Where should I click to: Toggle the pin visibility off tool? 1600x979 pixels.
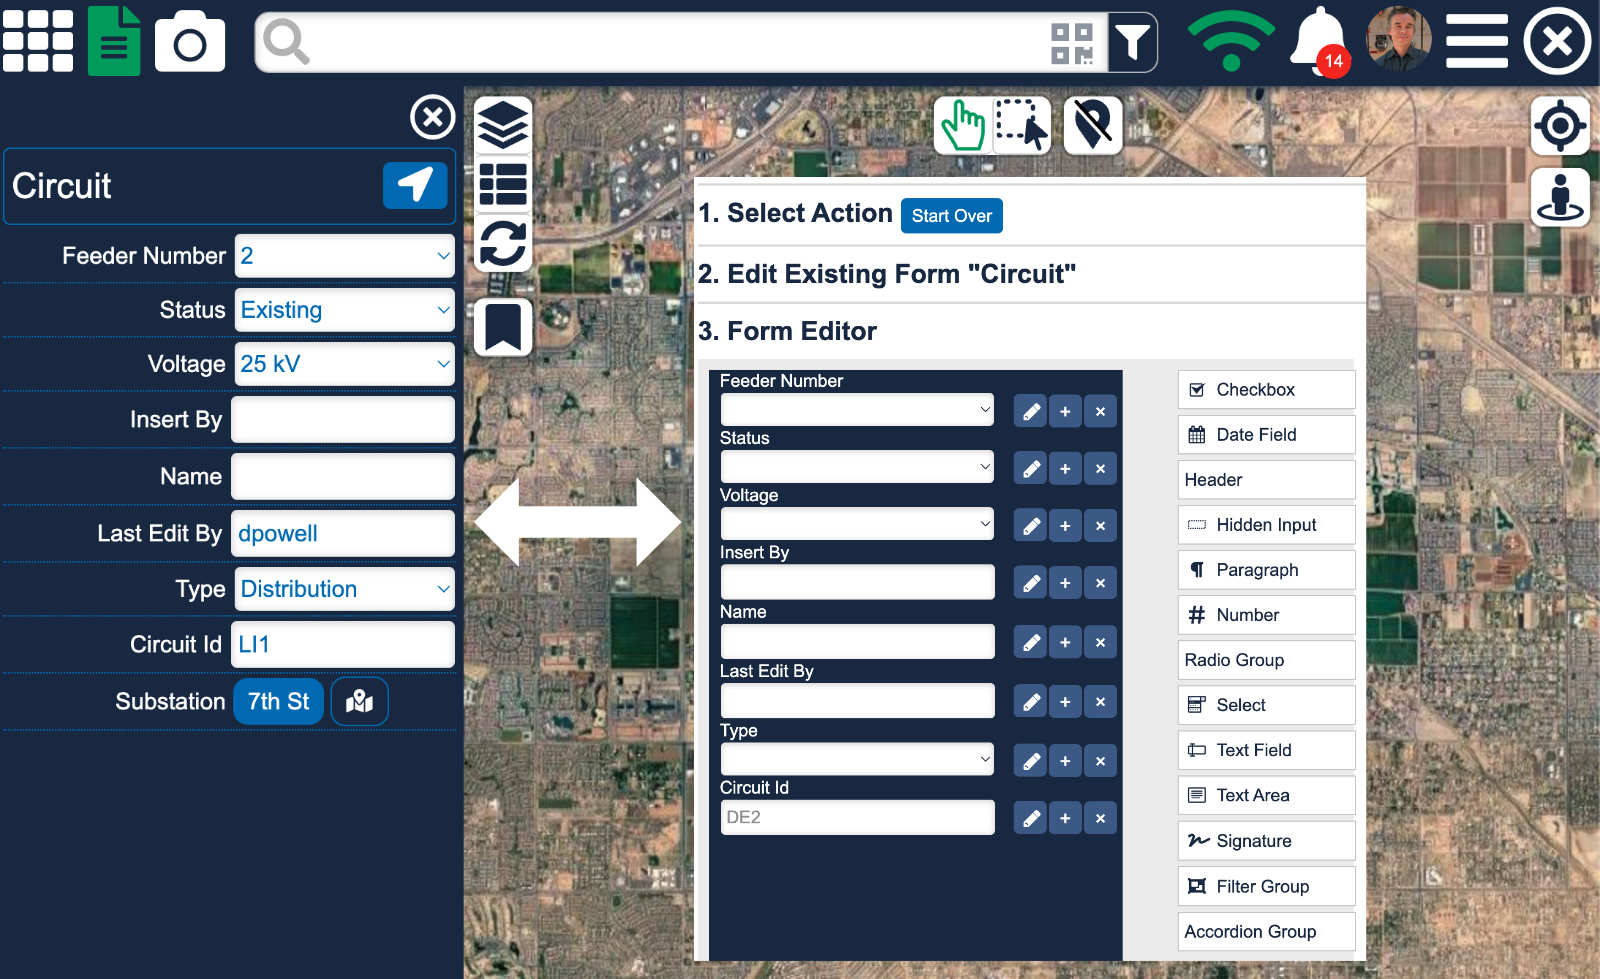1091,124
